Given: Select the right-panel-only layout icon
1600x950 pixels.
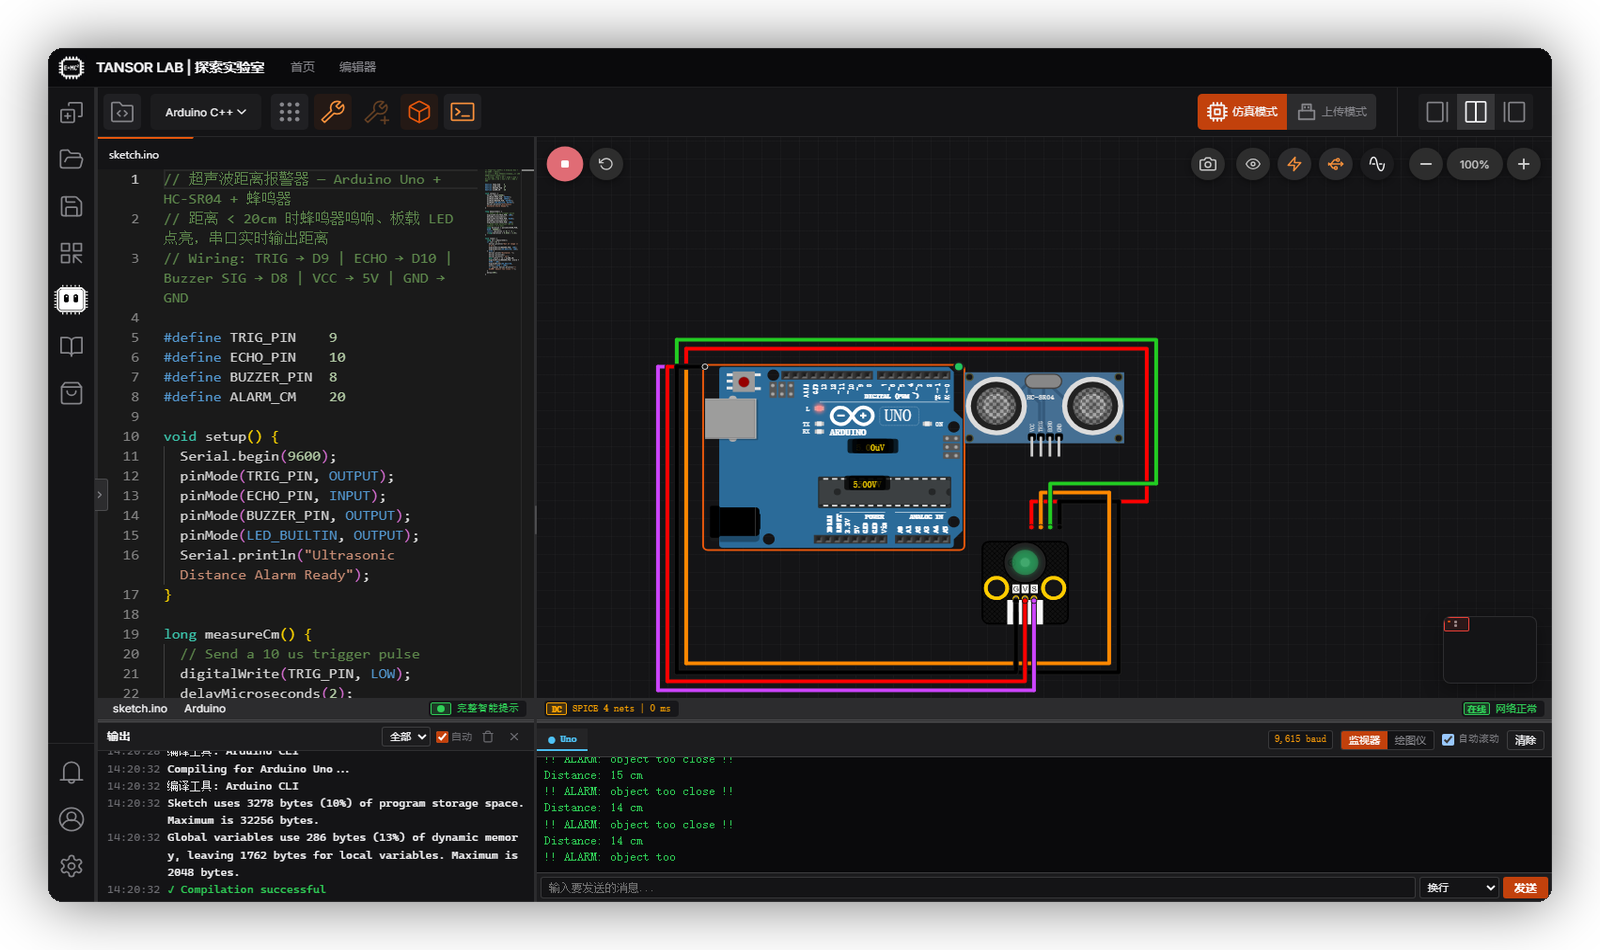Looking at the screenshot, I should 1437,112.
